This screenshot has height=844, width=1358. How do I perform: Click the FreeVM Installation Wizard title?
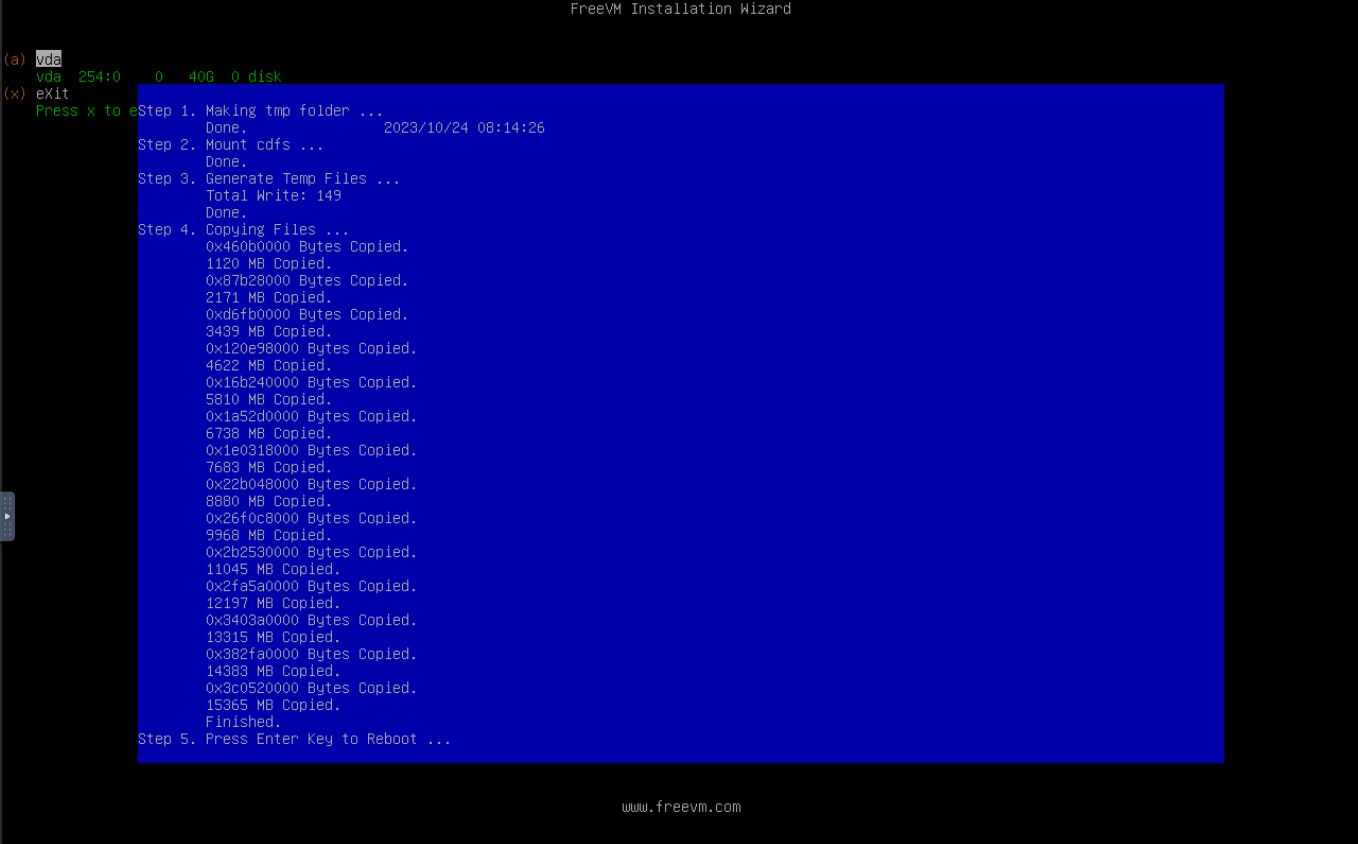coord(680,9)
